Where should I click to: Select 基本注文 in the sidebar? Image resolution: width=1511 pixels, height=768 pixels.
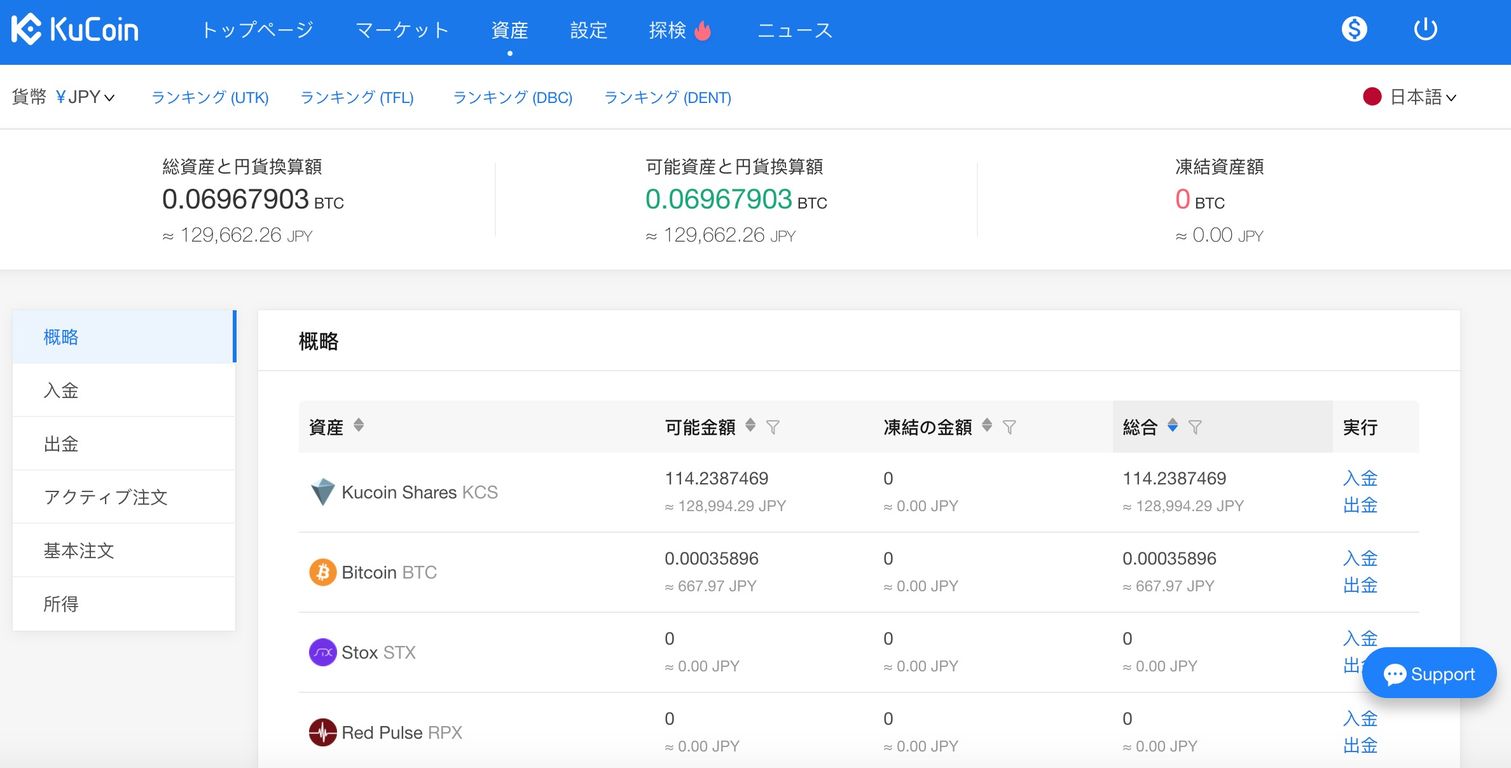124,551
